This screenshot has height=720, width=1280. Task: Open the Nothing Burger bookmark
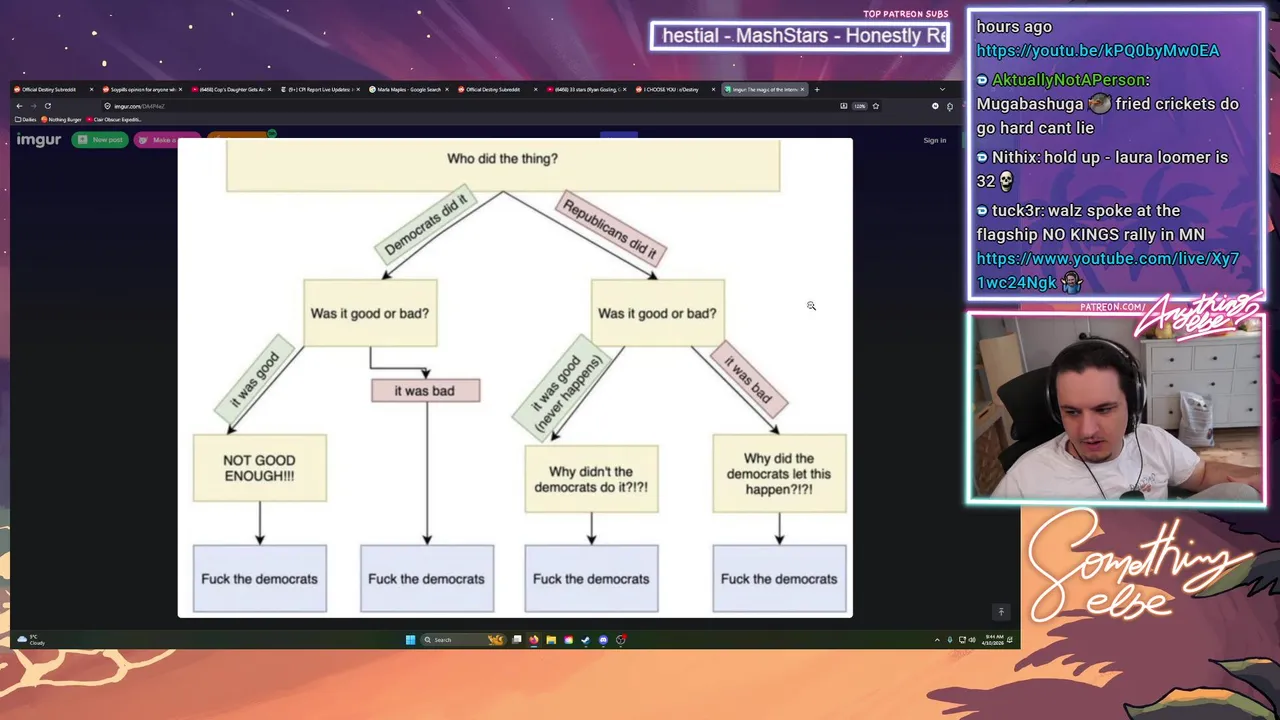coord(61,120)
